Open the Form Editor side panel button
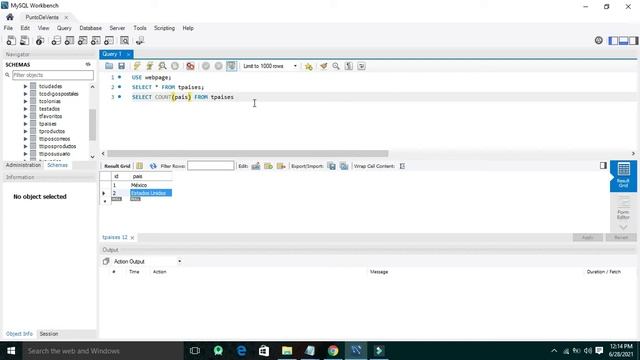640x360 pixels. click(x=623, y=207)
